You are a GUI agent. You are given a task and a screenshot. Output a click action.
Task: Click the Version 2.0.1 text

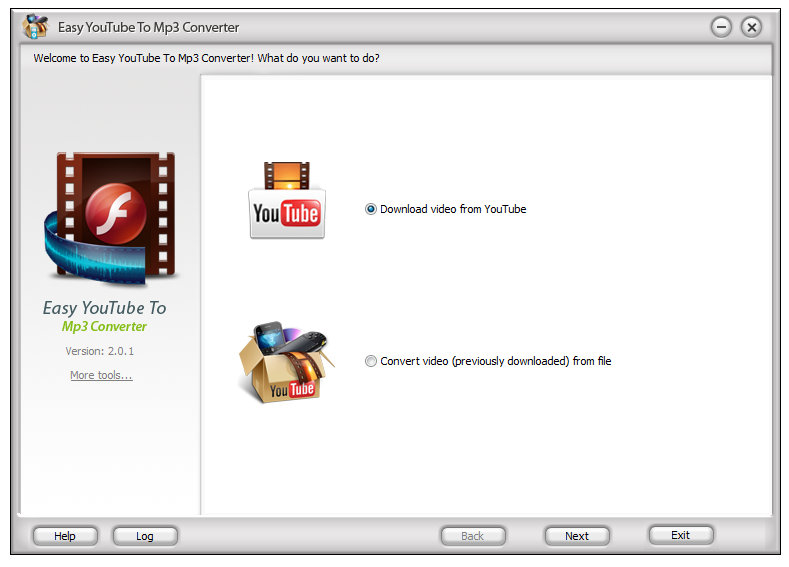point(100,351)
